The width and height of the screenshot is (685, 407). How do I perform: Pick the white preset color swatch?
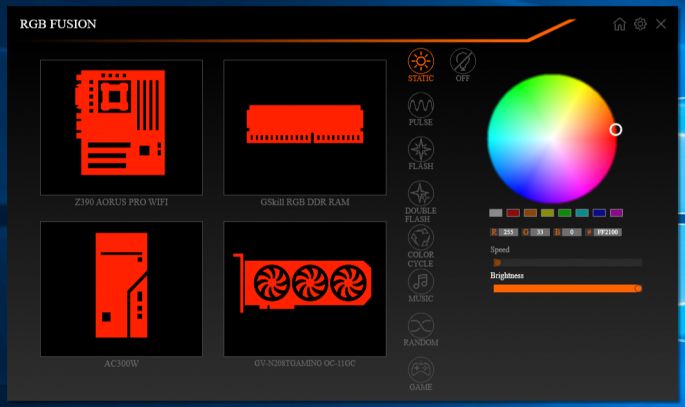tap(495, 213)
